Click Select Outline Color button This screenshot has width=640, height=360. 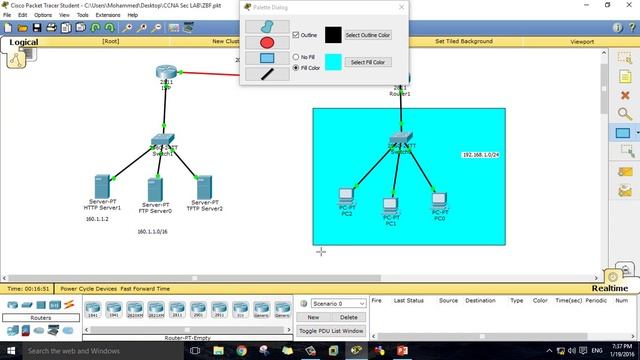(368, 35)
